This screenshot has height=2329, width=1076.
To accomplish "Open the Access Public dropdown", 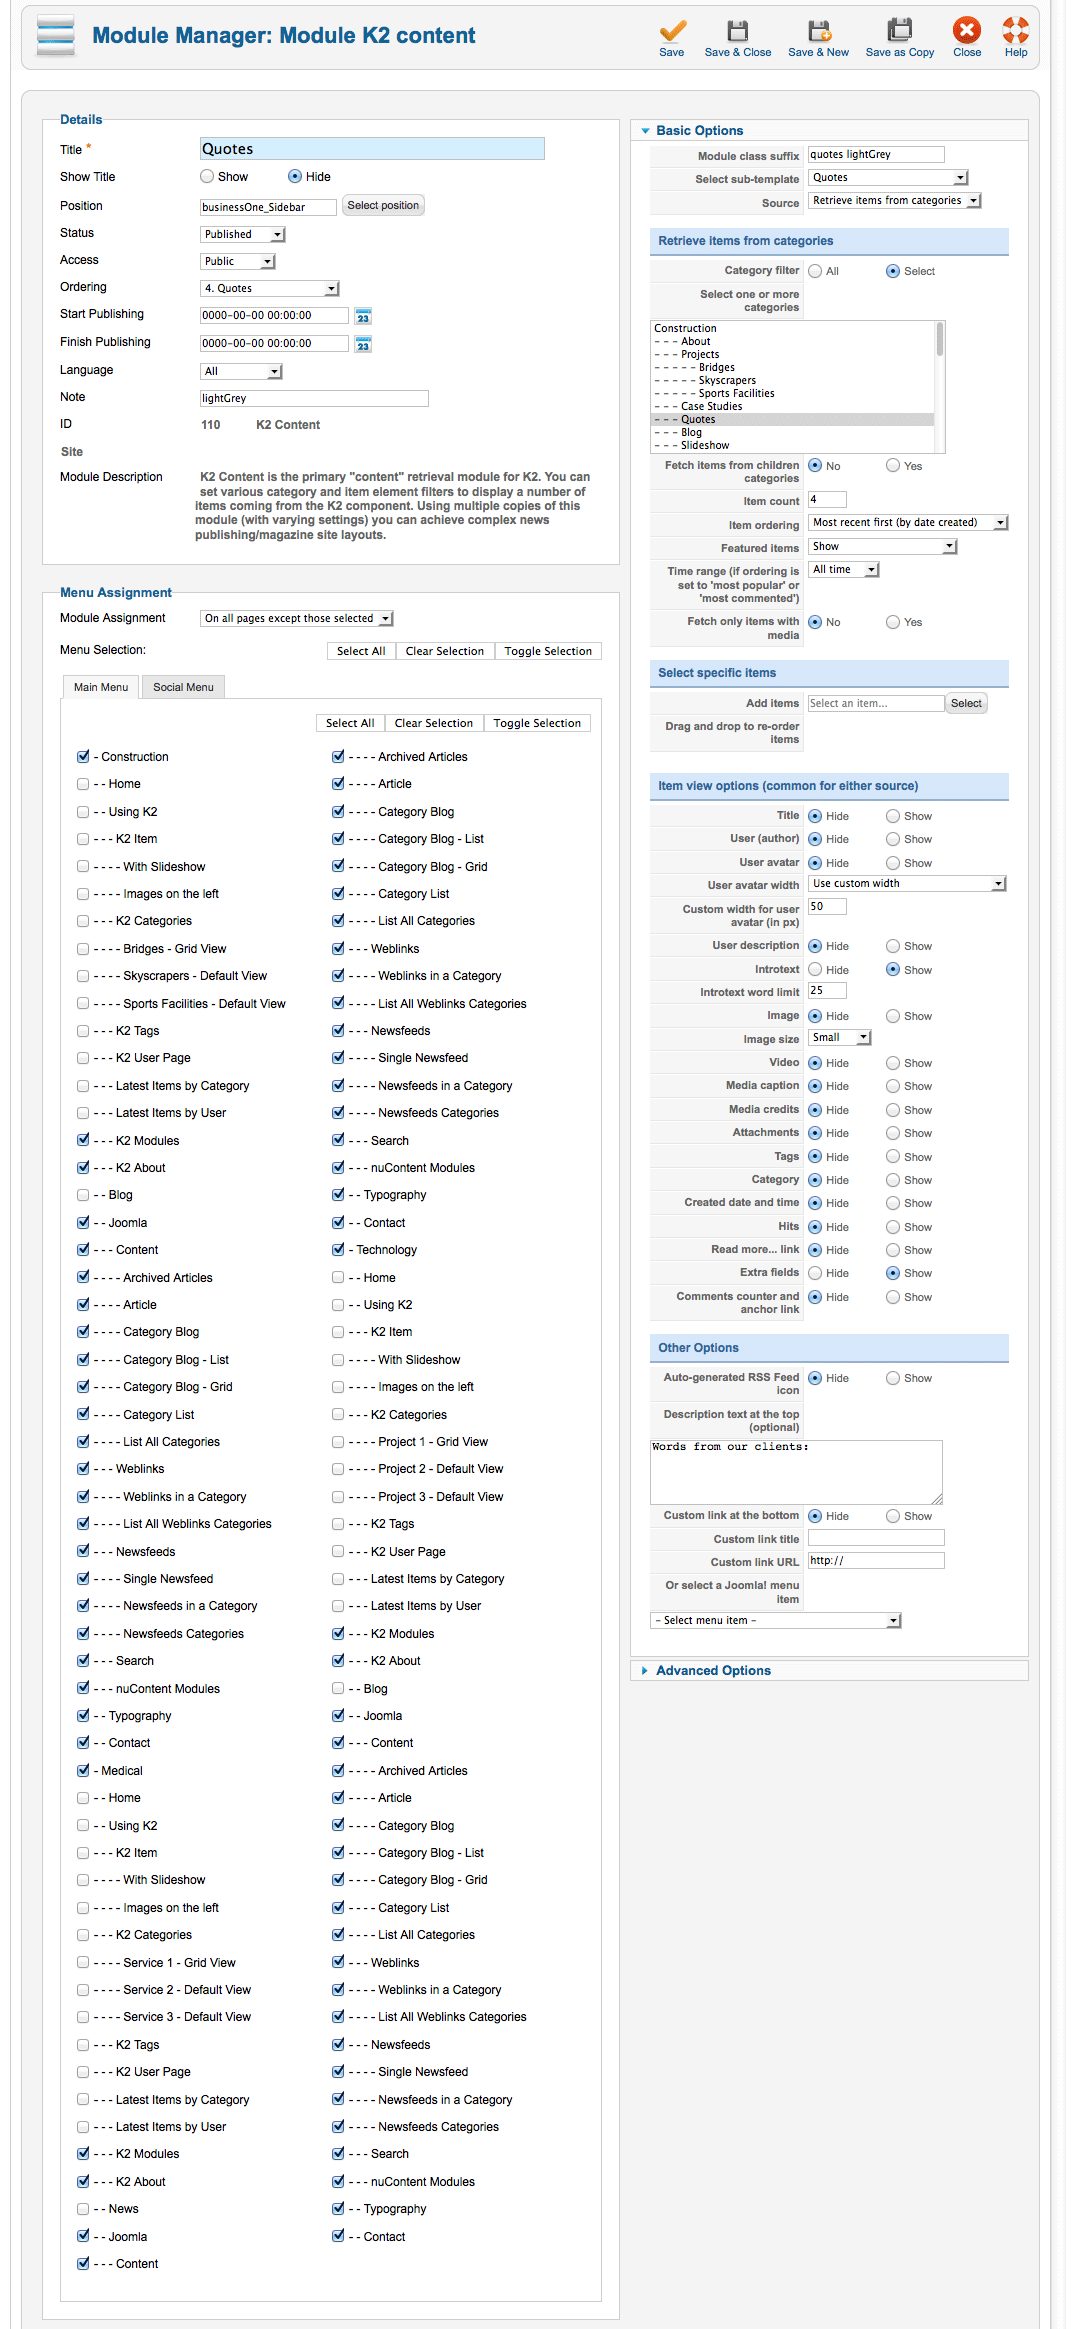I will coord(238,262).
